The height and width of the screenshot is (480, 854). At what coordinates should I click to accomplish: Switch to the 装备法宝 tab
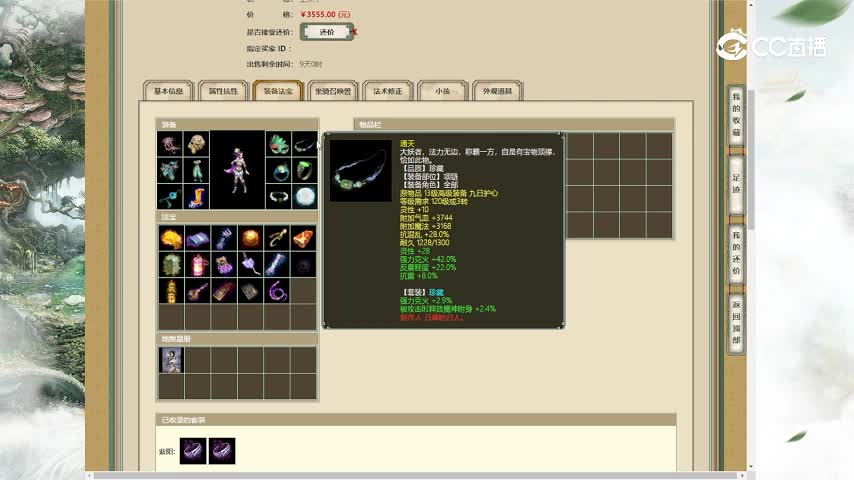278,91
